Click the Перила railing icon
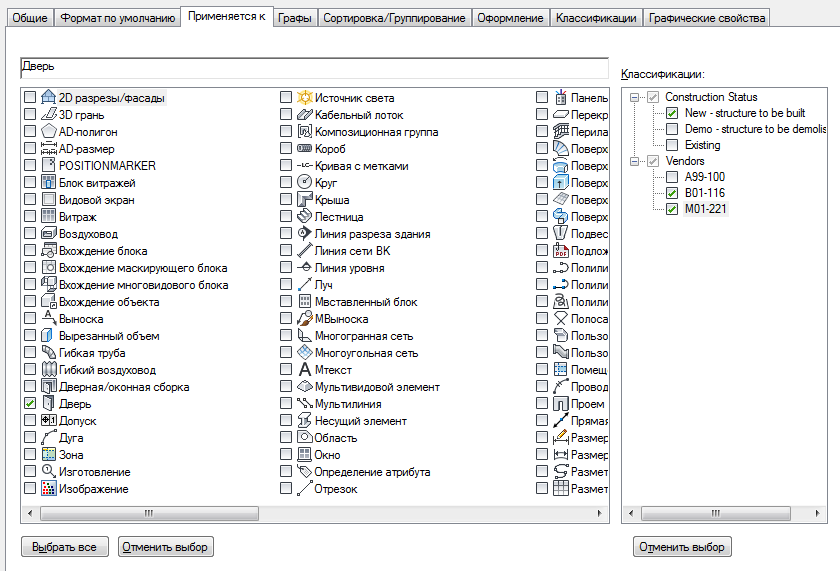The width and height of the screenshot is (840, 571). pyautogui.click(x=561, y=131)
